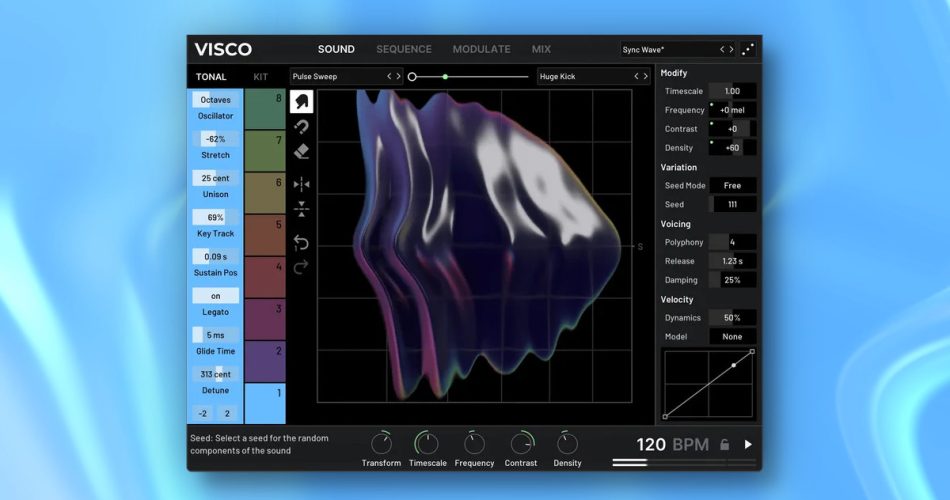This screenshot has width=950, height=500.
Task: Click the vertical mirror flip icon
Action: pos(302,209)
